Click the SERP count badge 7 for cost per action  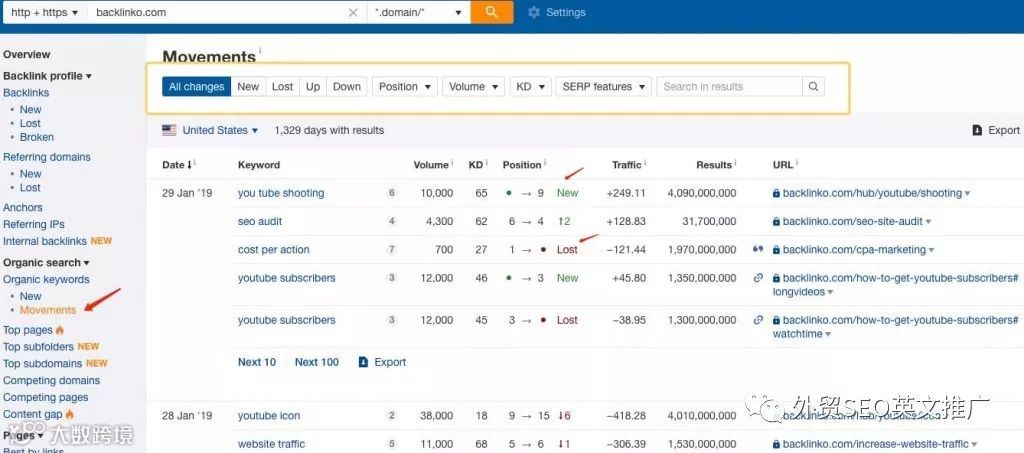(392, 249)
